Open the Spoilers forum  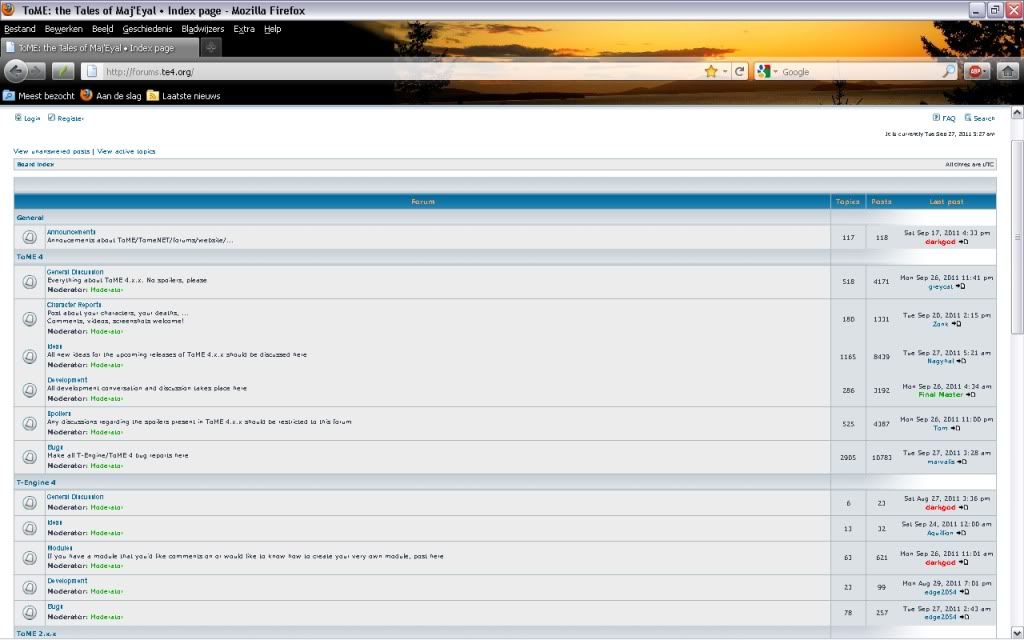coord(59,413)
